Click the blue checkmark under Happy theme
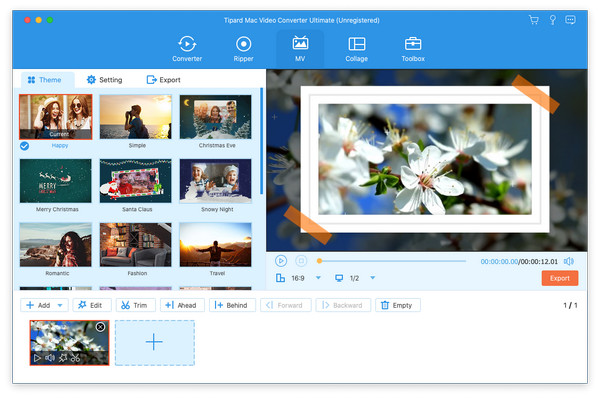 click(x=24, y=146)
